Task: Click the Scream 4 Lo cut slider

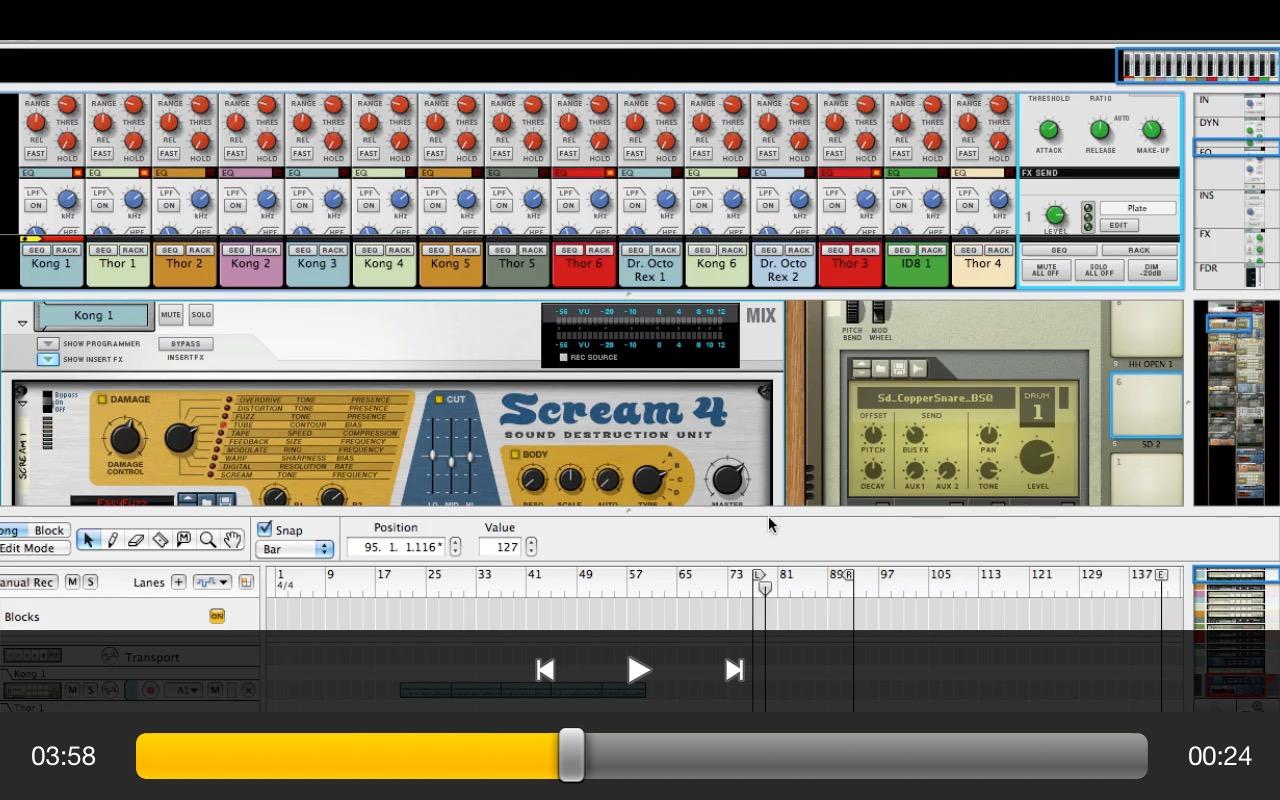Action: pos(433,456)
